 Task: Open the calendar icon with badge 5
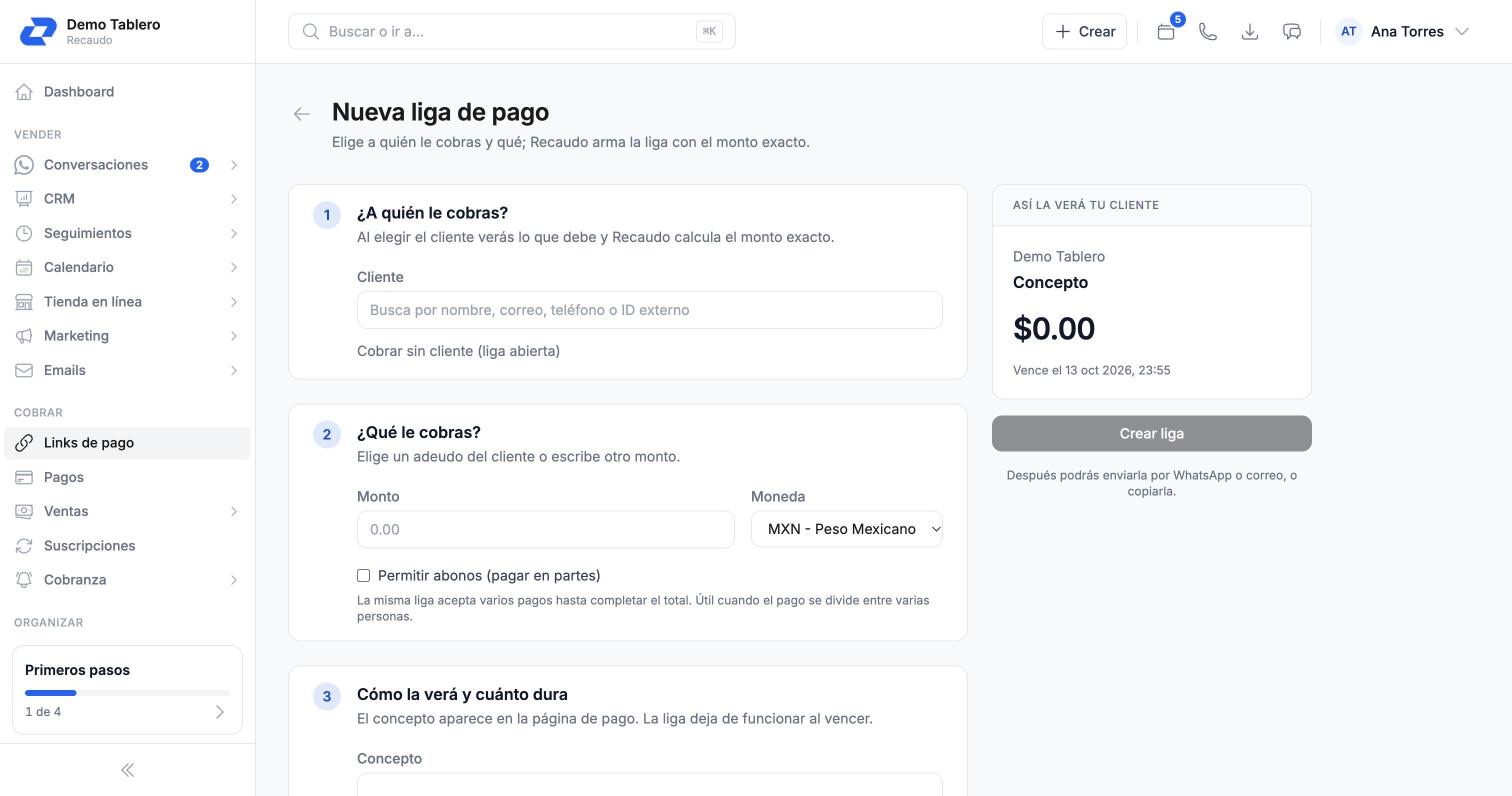(x=1166, y=31)
